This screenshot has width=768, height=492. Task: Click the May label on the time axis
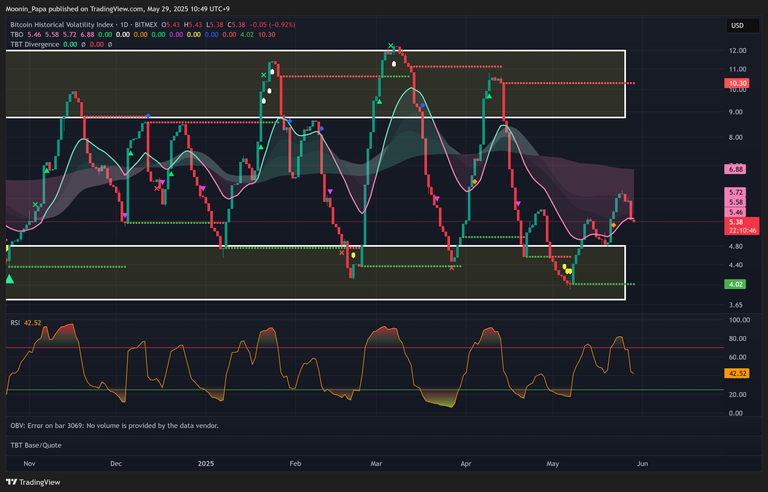coord(552,463)
